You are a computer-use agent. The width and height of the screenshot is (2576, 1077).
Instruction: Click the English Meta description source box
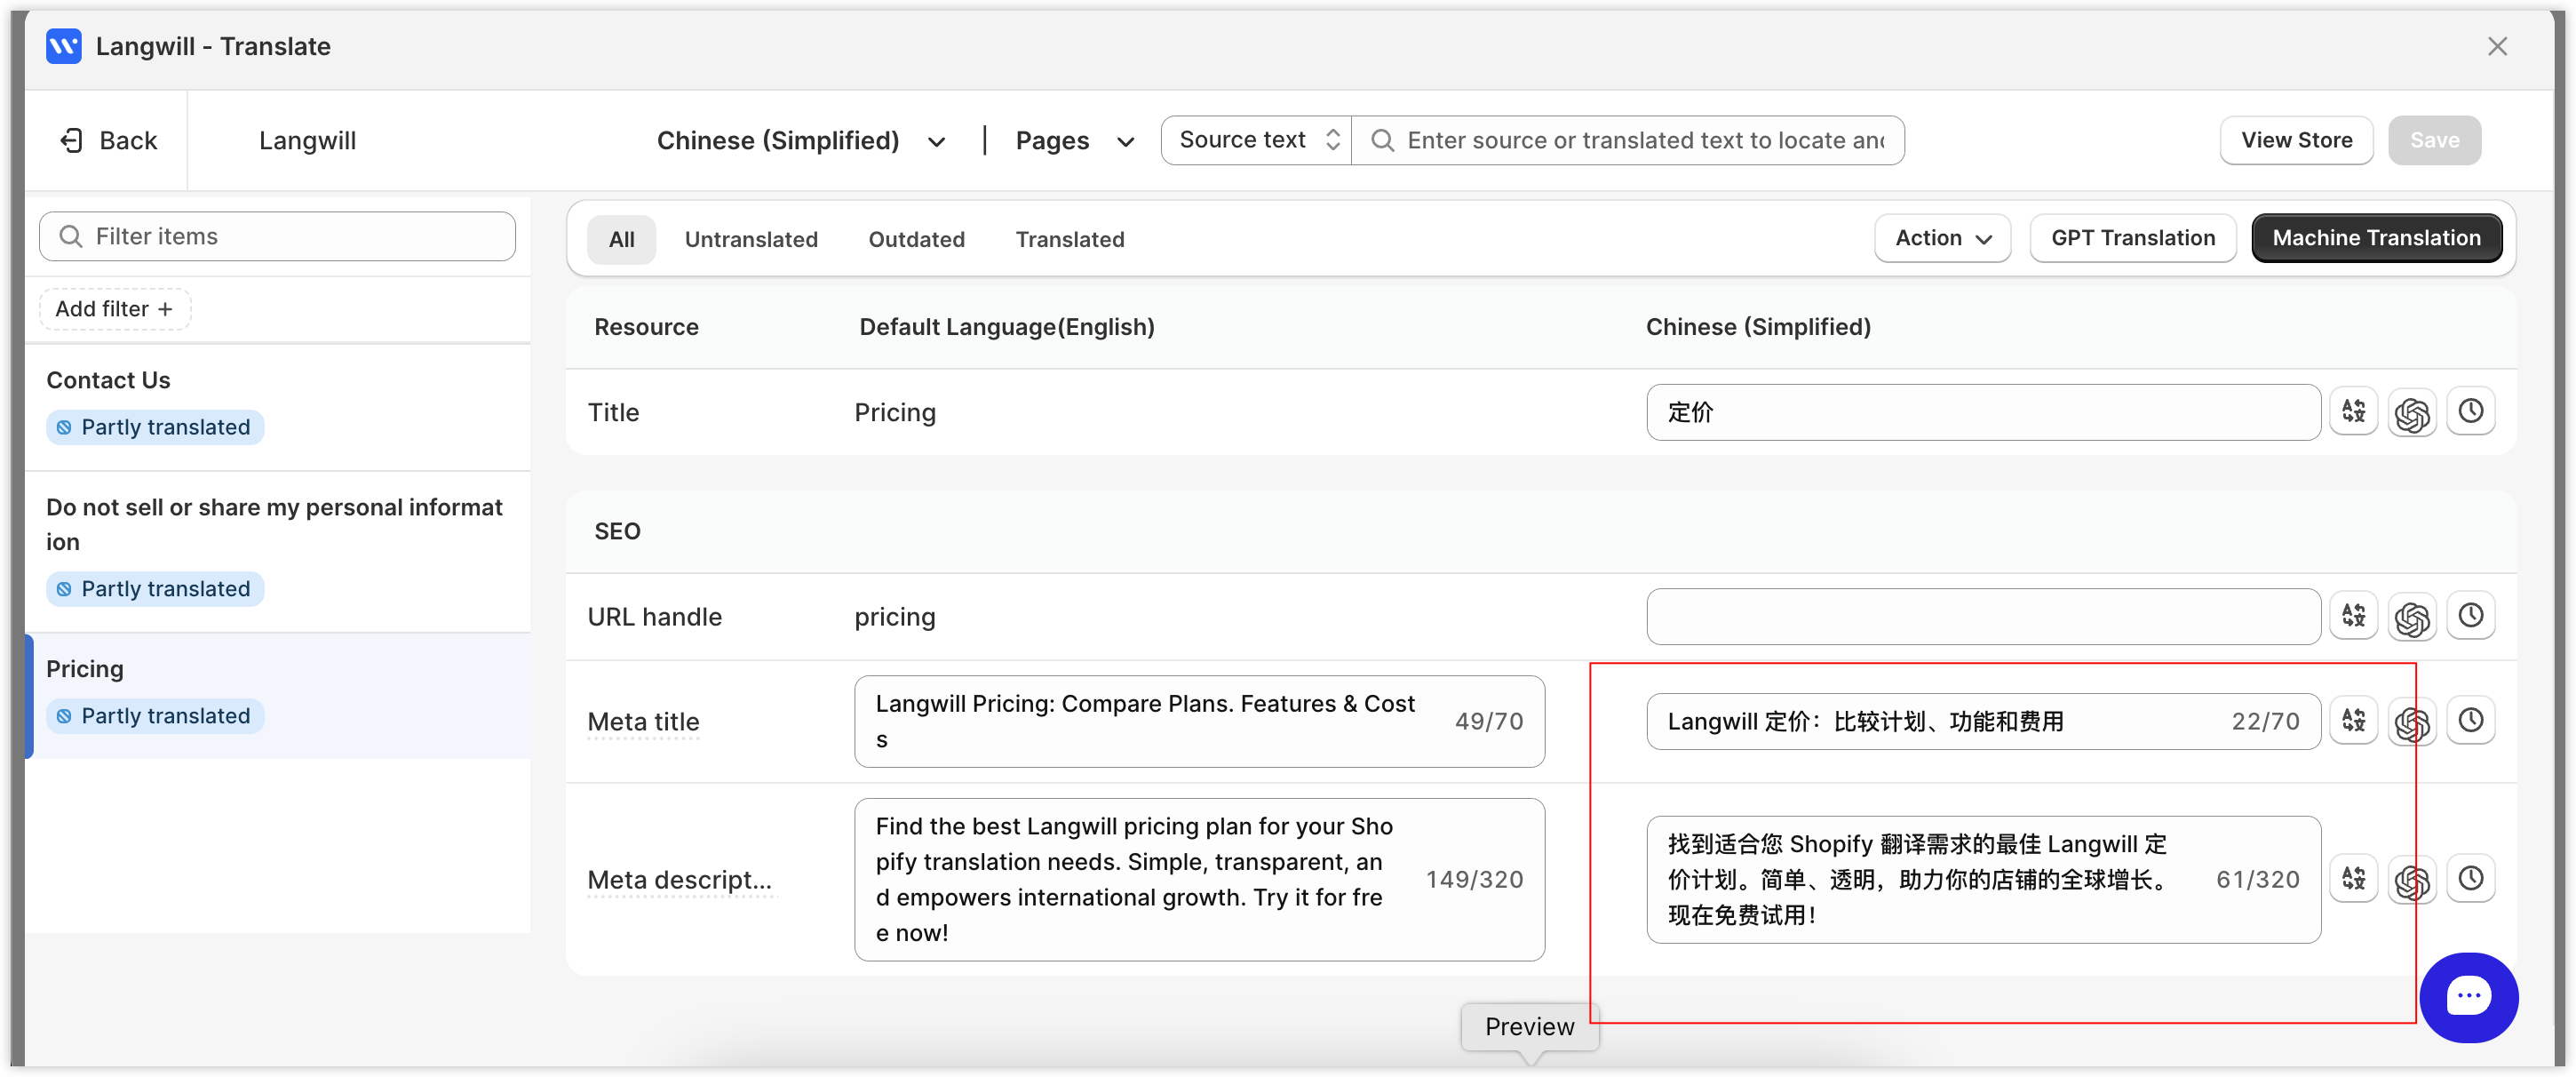[x=1199, y=879]
